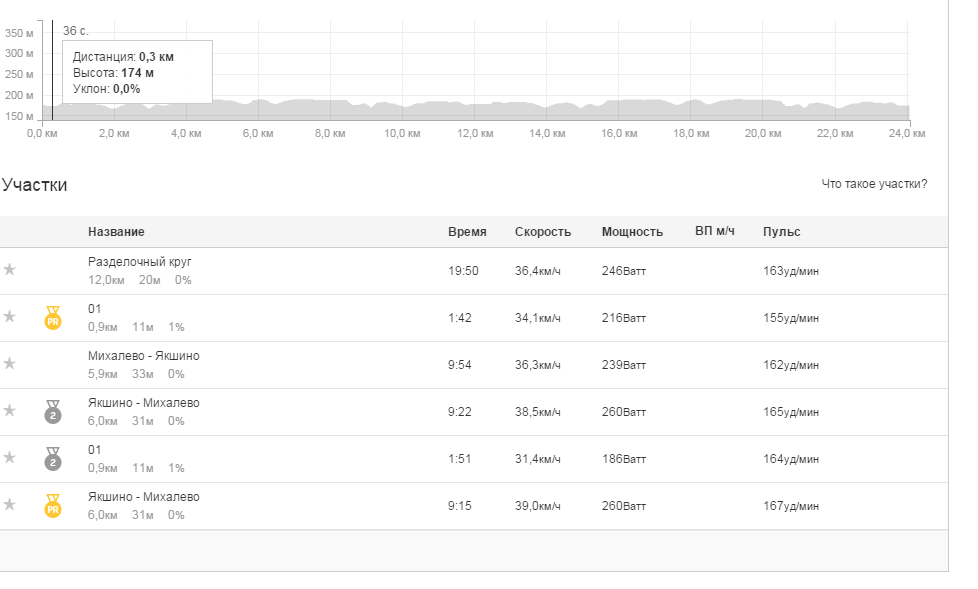This screenshot has width=978, height=589.
Task: Star segment 01 with time 1:51
Action: 9,458
